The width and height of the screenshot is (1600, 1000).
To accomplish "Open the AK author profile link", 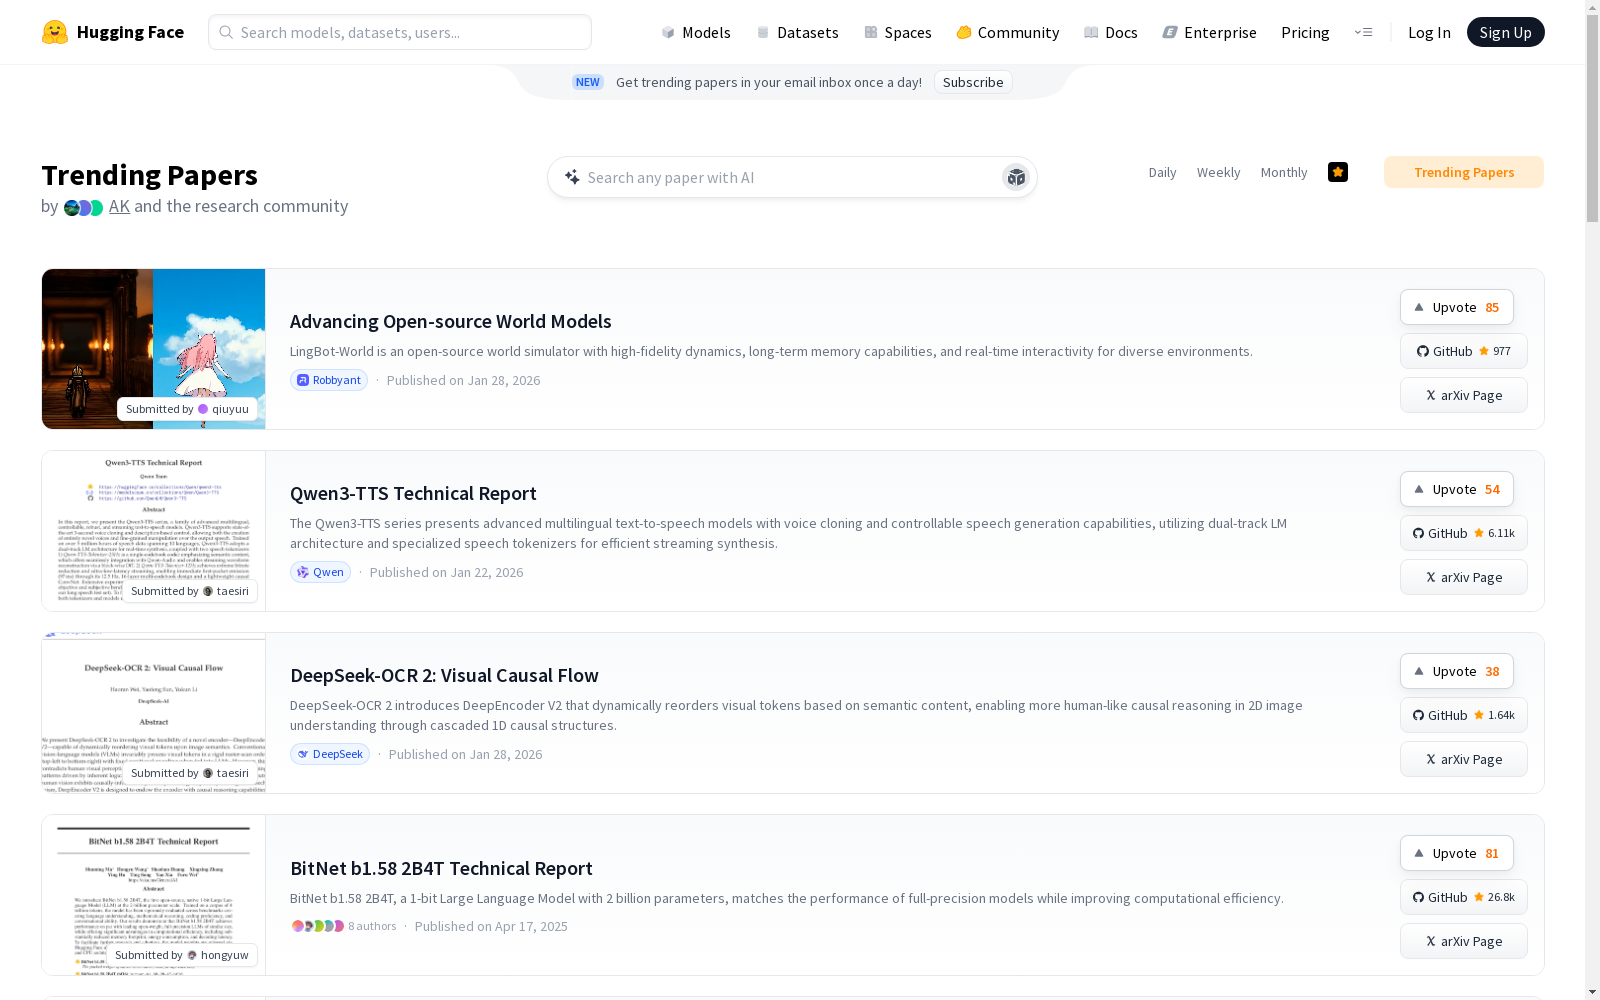I will [x=119, y=206].
